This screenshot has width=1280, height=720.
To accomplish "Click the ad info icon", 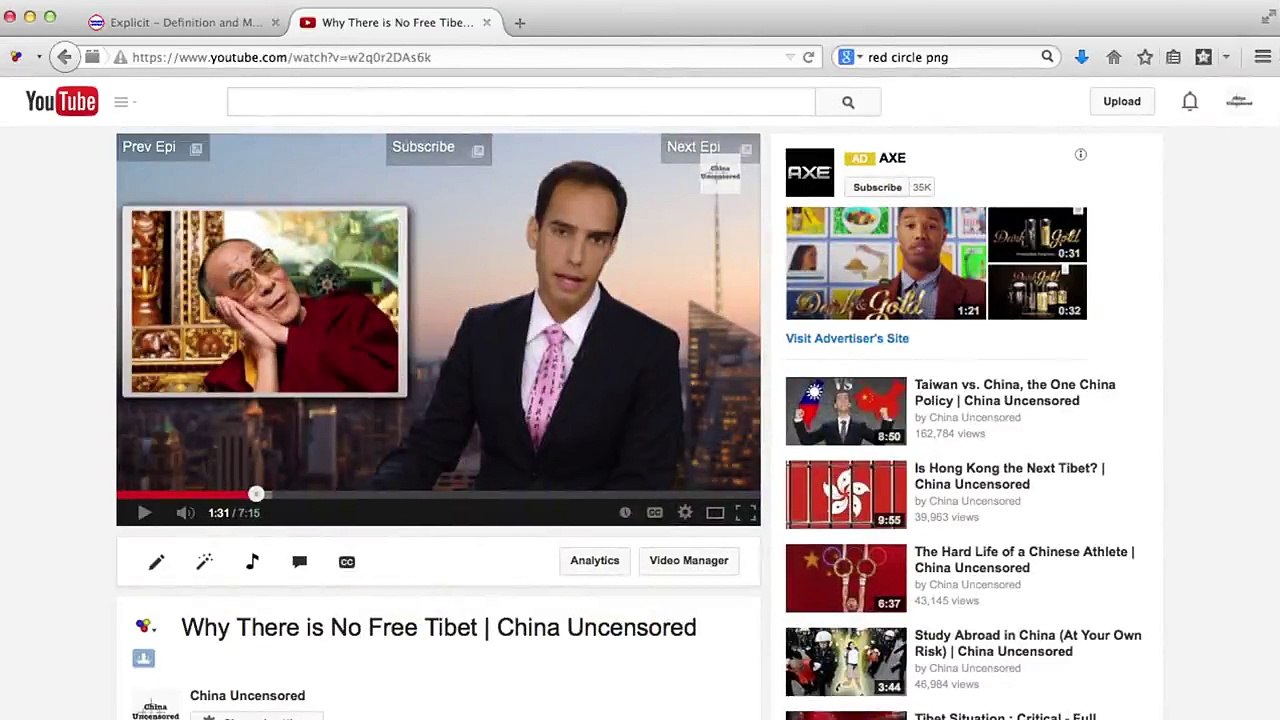I will tap(1080, 155).
